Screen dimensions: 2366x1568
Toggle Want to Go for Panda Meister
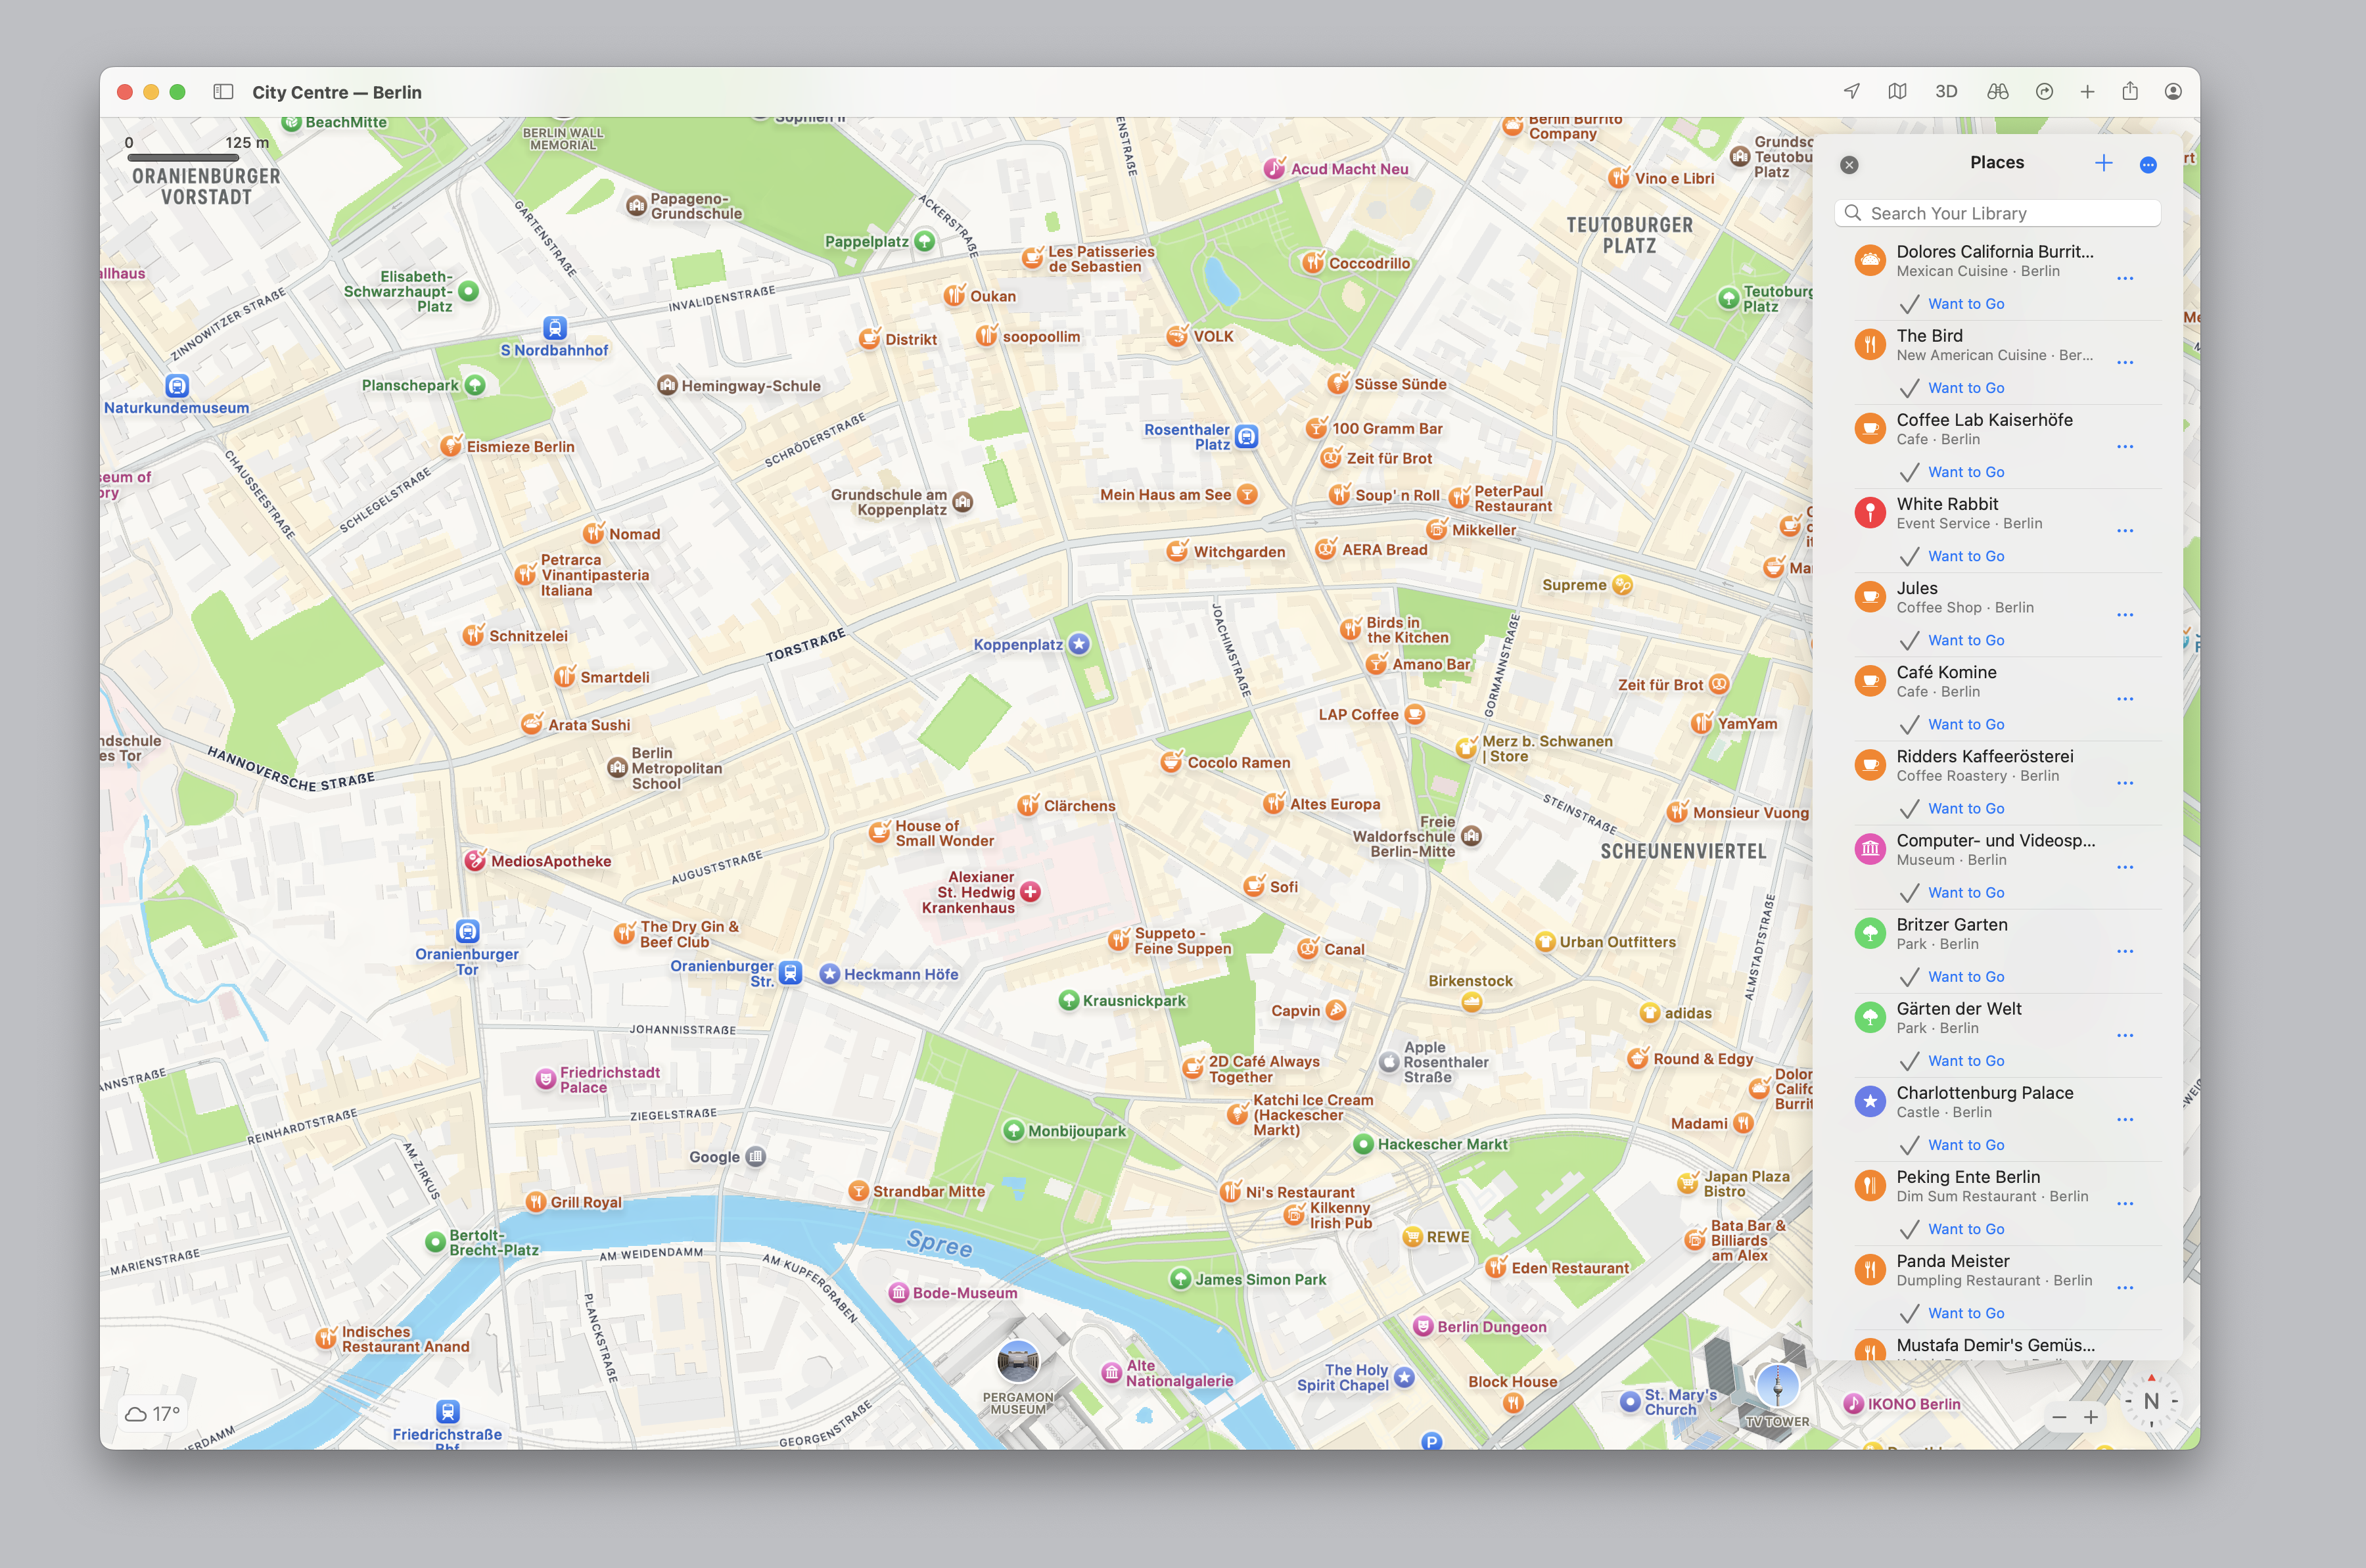click(1953, 1313)
